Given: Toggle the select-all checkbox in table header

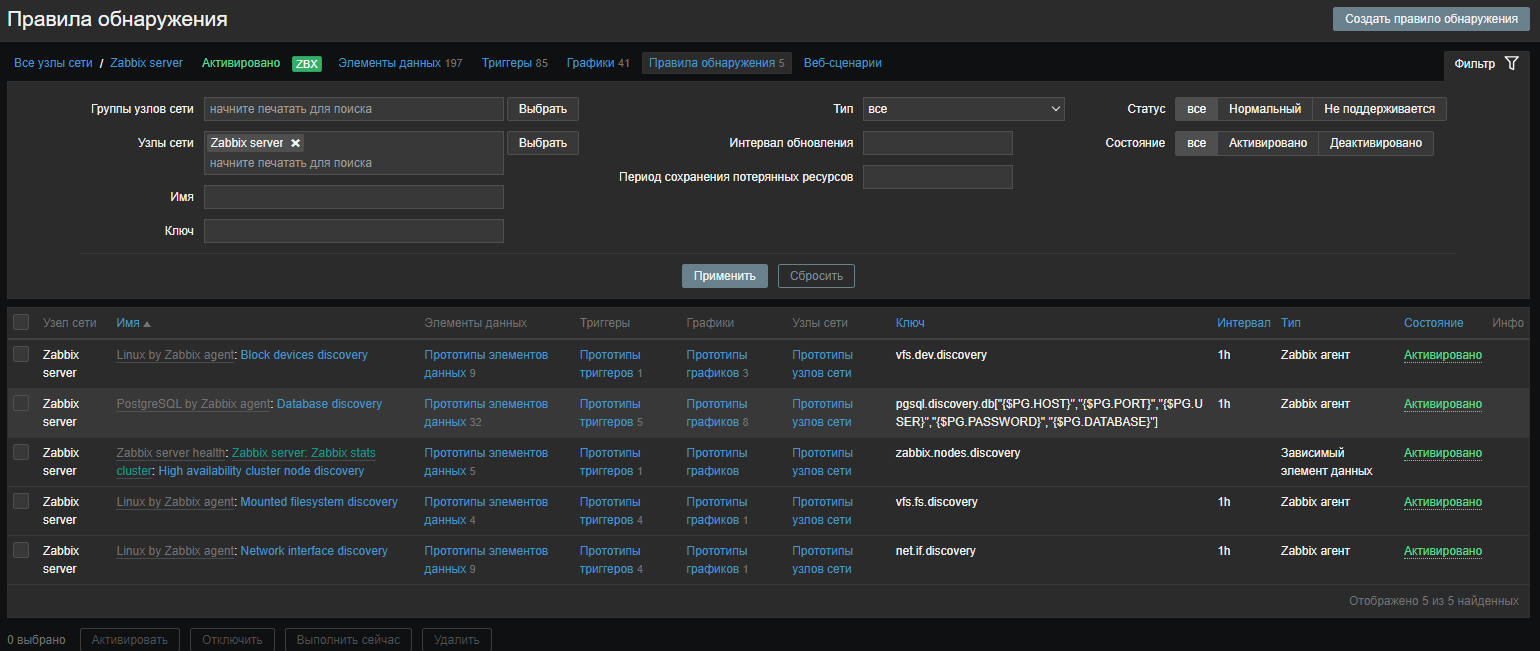Looking at the screenshot, I should coord(21,322).
